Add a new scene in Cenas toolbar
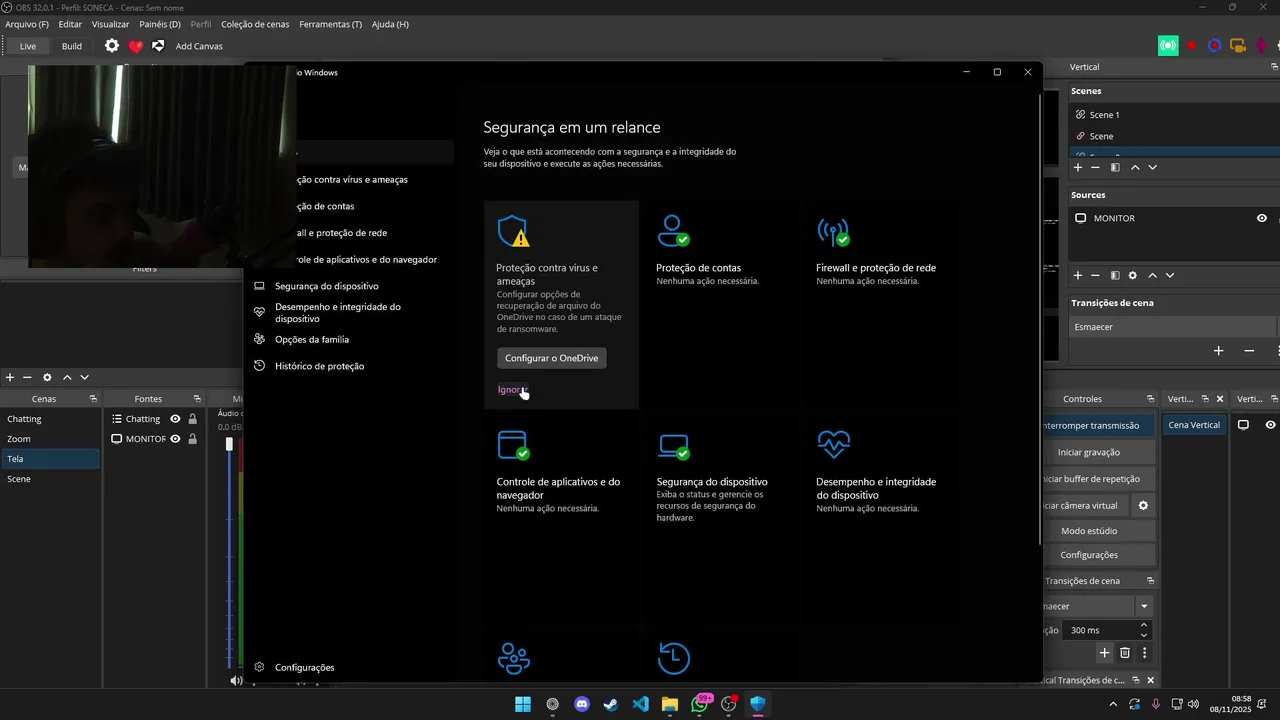Screen dimensions: 1280x720 pos(10,377)
